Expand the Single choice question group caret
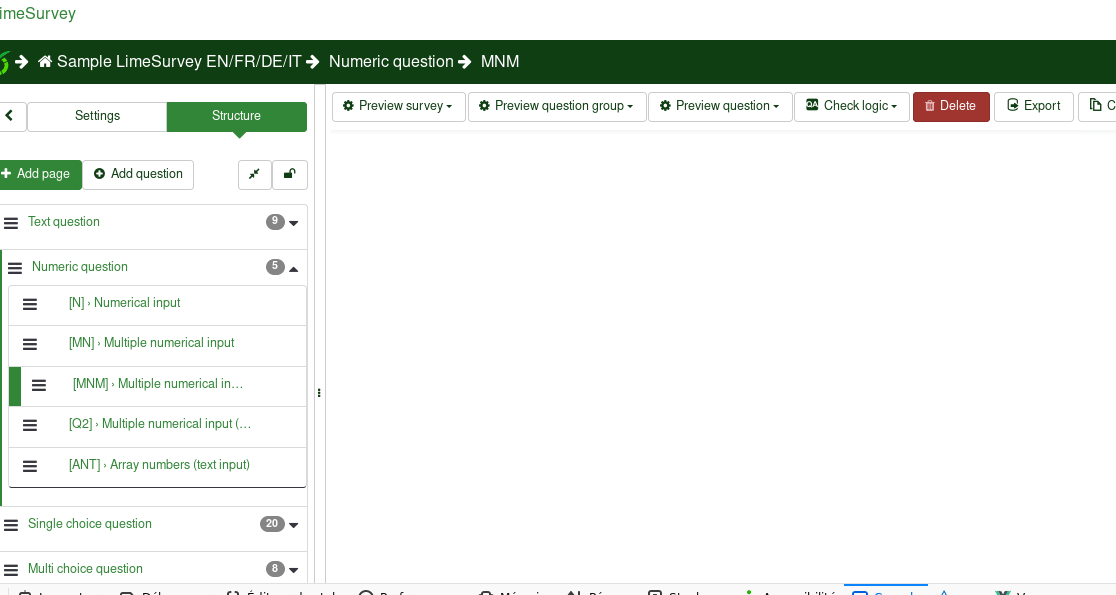1116x595 pixels. pyautogui.click(x=293, y=525)
